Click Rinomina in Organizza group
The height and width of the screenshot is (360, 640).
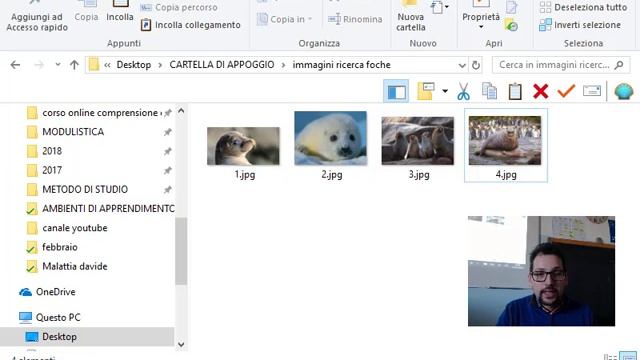[355, 19]
